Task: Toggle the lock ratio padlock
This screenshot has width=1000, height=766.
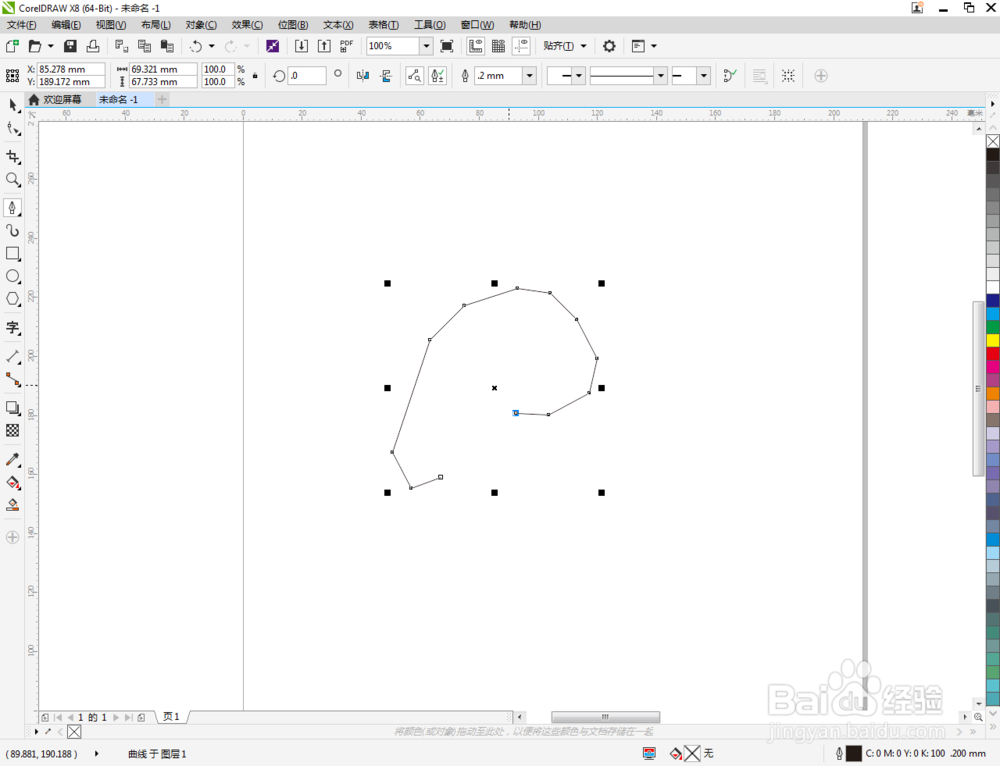Action: click(x=255, y=76)
